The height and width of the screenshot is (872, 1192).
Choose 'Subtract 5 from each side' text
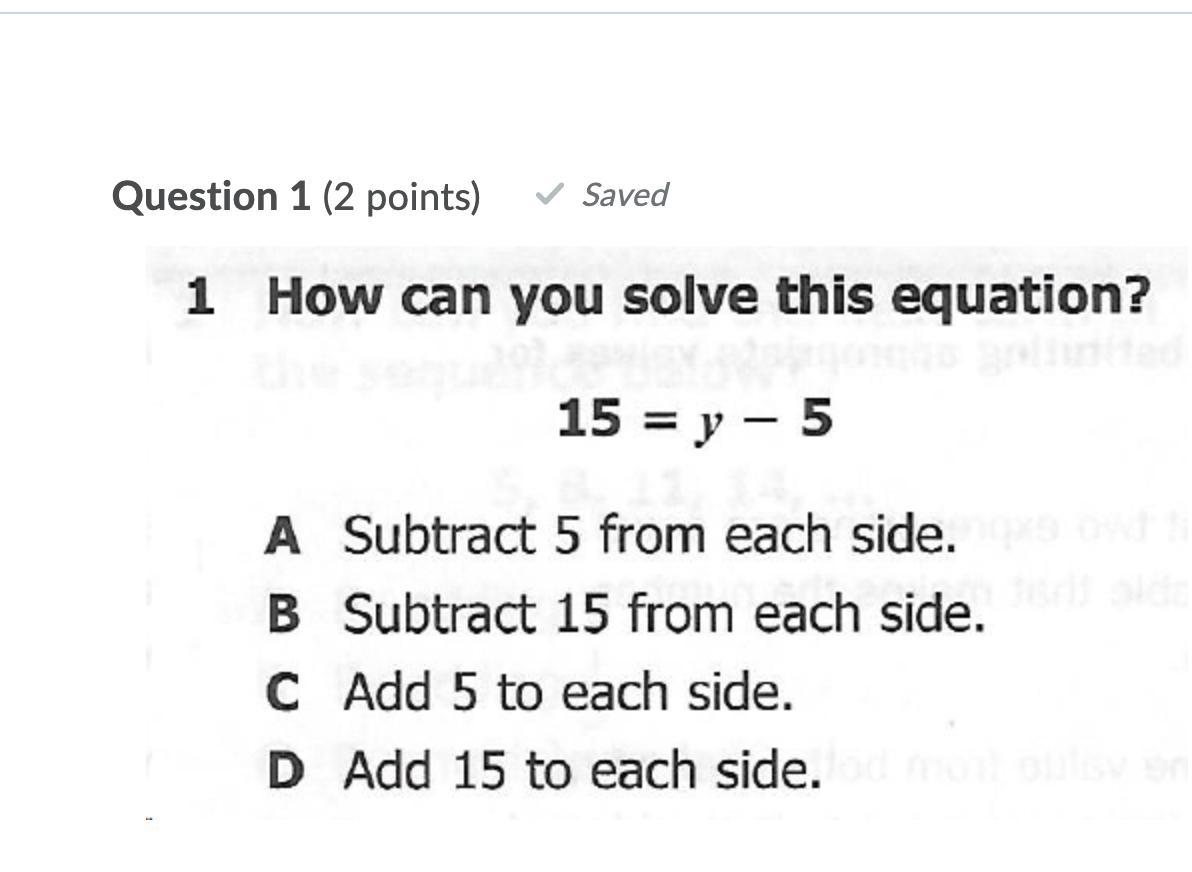point(644,537)
